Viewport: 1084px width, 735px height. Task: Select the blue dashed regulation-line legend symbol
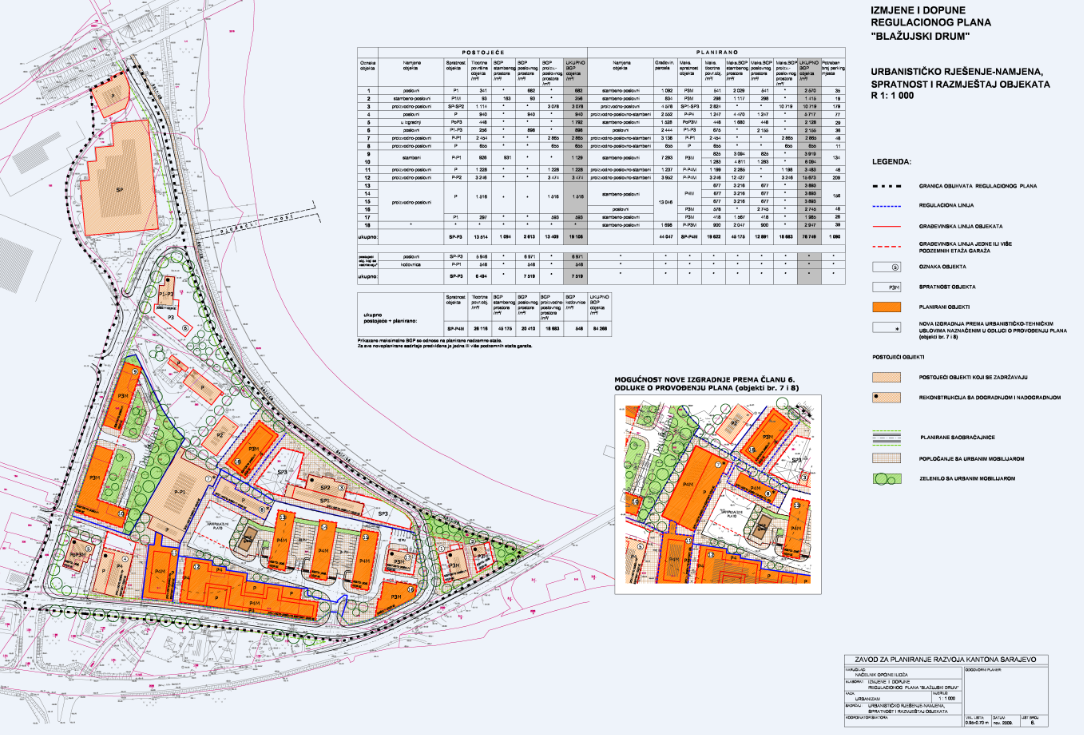pyautogui.click(x=886, y=206)
